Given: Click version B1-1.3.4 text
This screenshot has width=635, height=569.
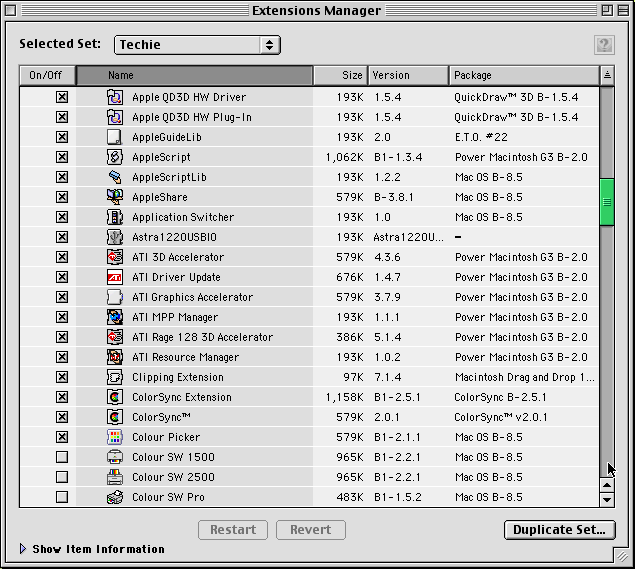Looking at the screenshot, I should [398, 157].
